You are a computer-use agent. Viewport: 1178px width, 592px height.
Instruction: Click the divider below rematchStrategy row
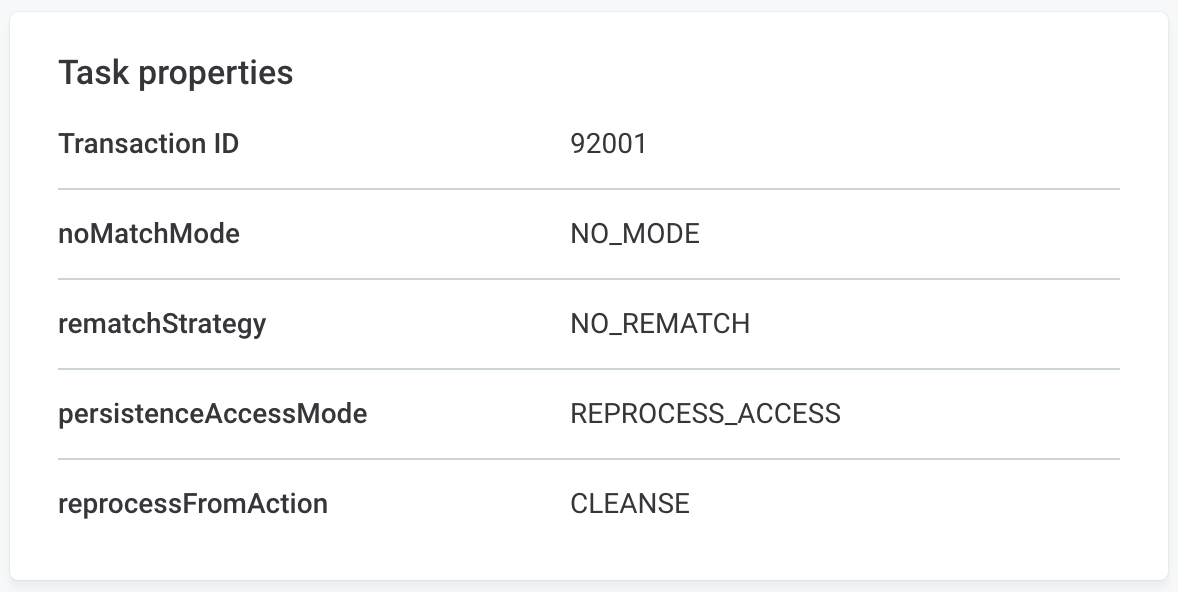pyautogui.click(x=589, y=369)
